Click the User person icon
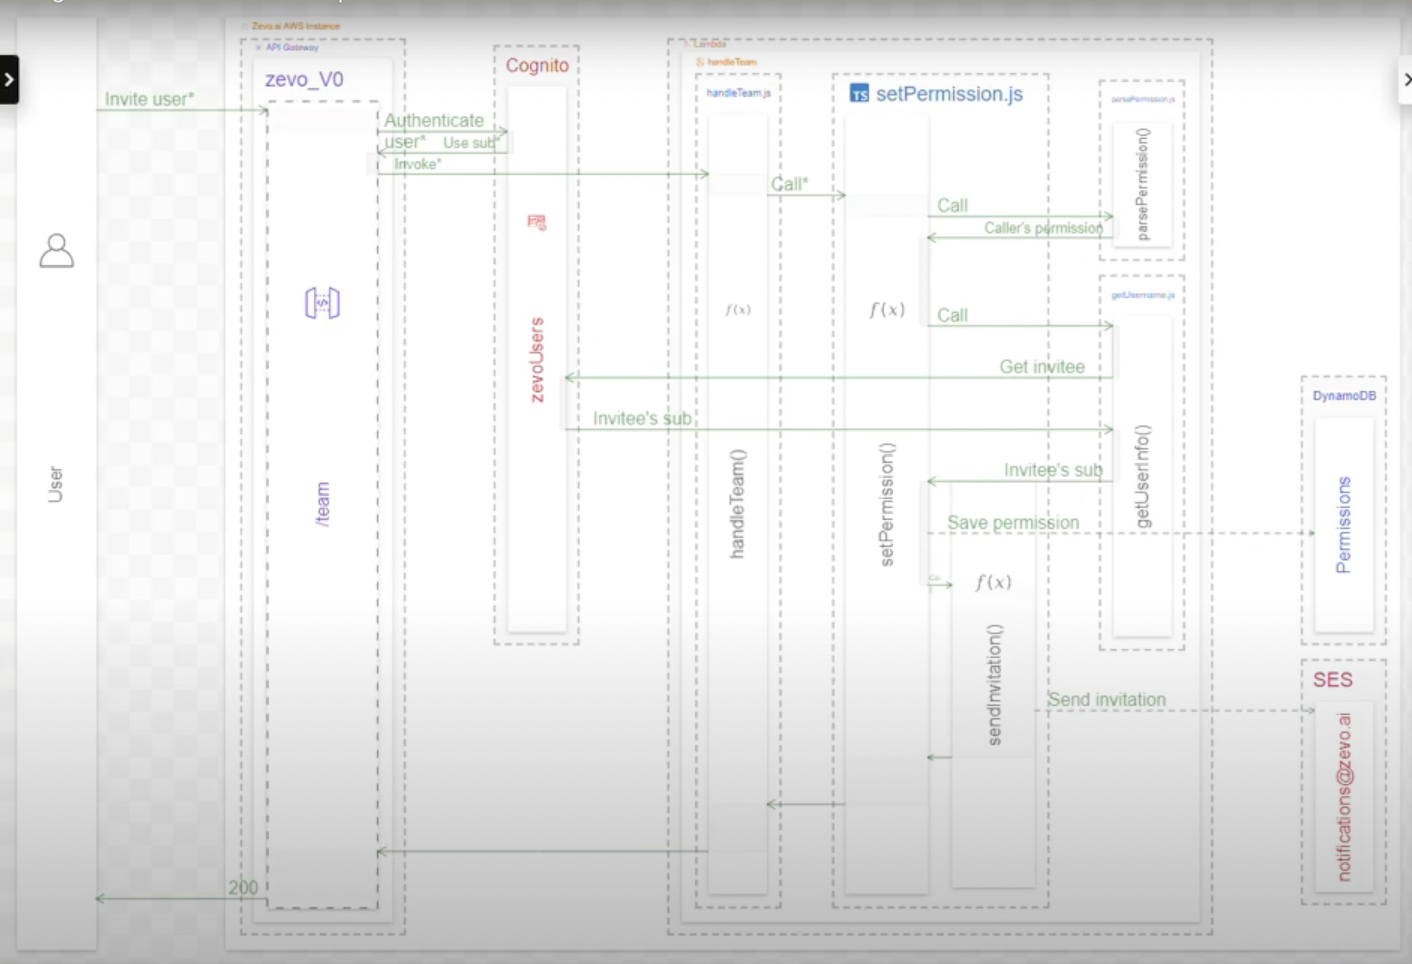The height and width of the screenshot is (964, 1412). coord(56,251)
